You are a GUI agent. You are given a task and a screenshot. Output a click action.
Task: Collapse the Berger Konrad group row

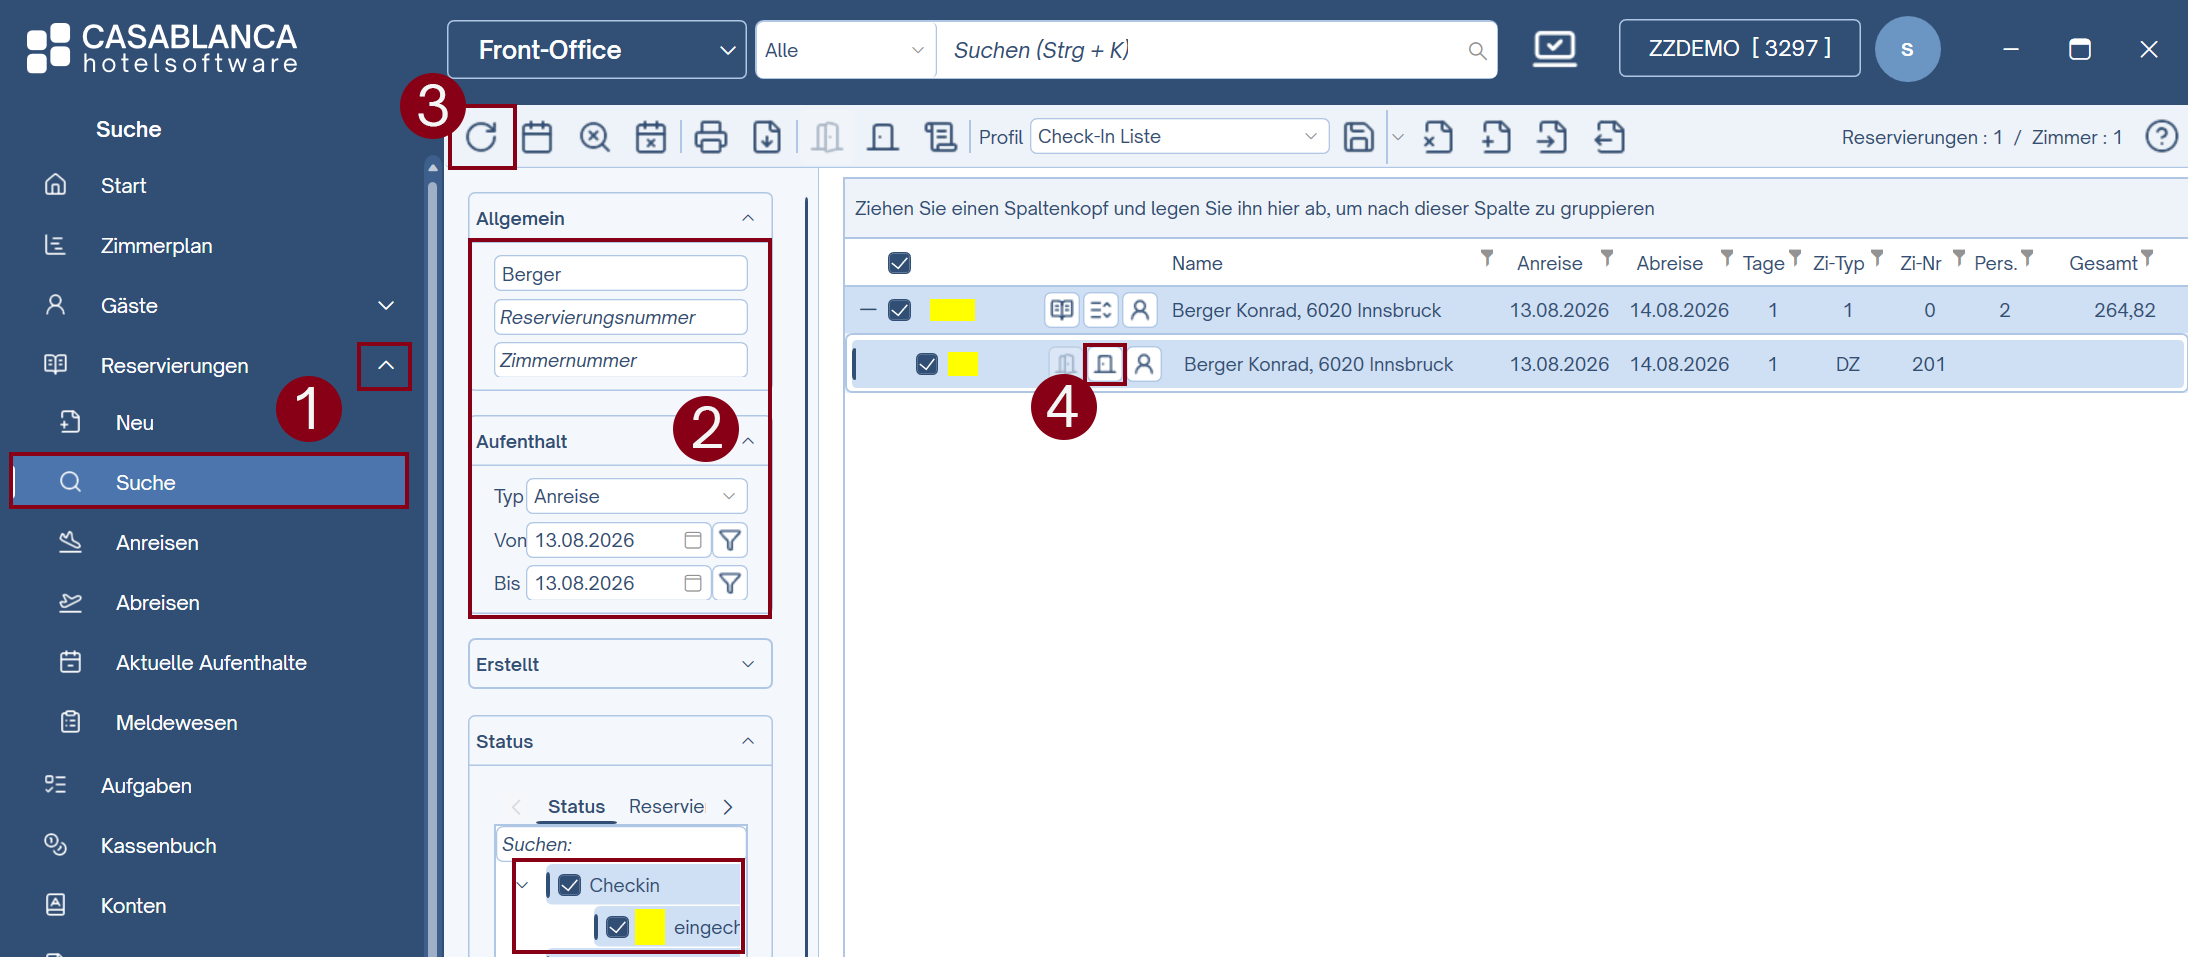pos(868,310)
